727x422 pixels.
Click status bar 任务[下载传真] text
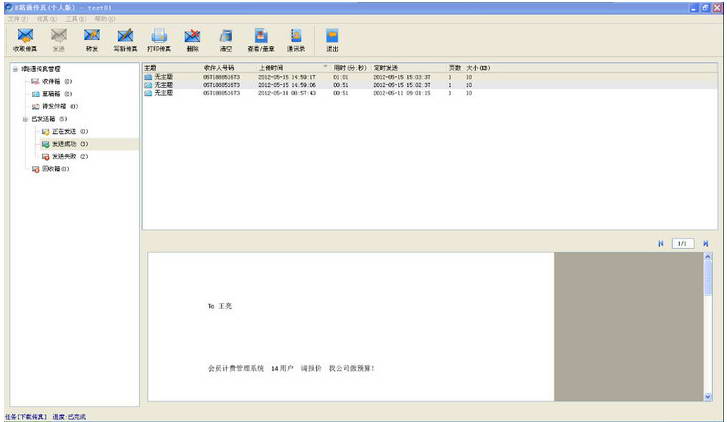pyautogui.click(x=26, y=417)
